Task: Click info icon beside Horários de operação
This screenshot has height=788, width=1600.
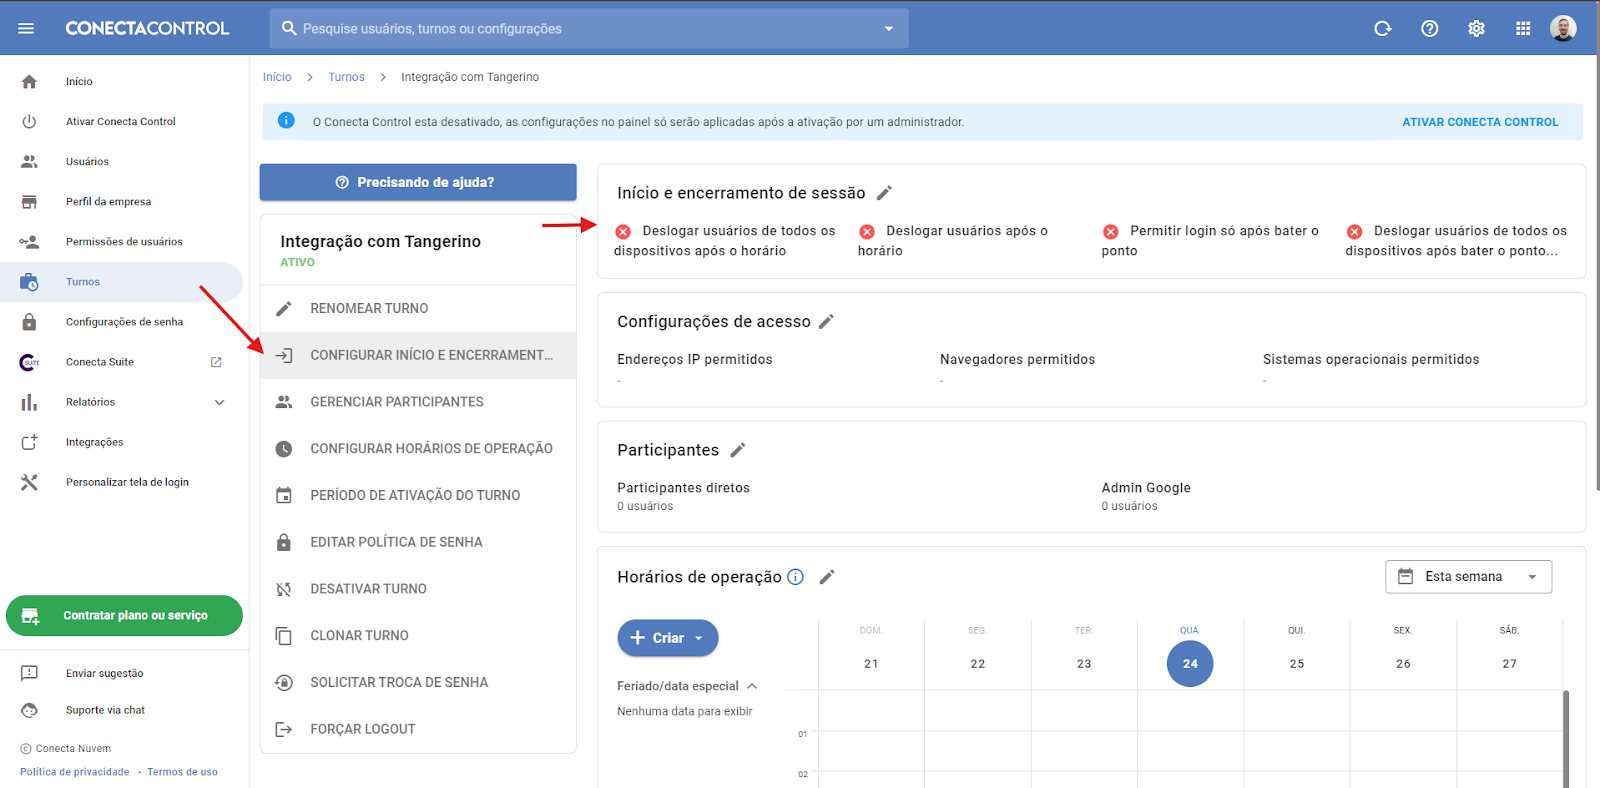Action: 796,577
